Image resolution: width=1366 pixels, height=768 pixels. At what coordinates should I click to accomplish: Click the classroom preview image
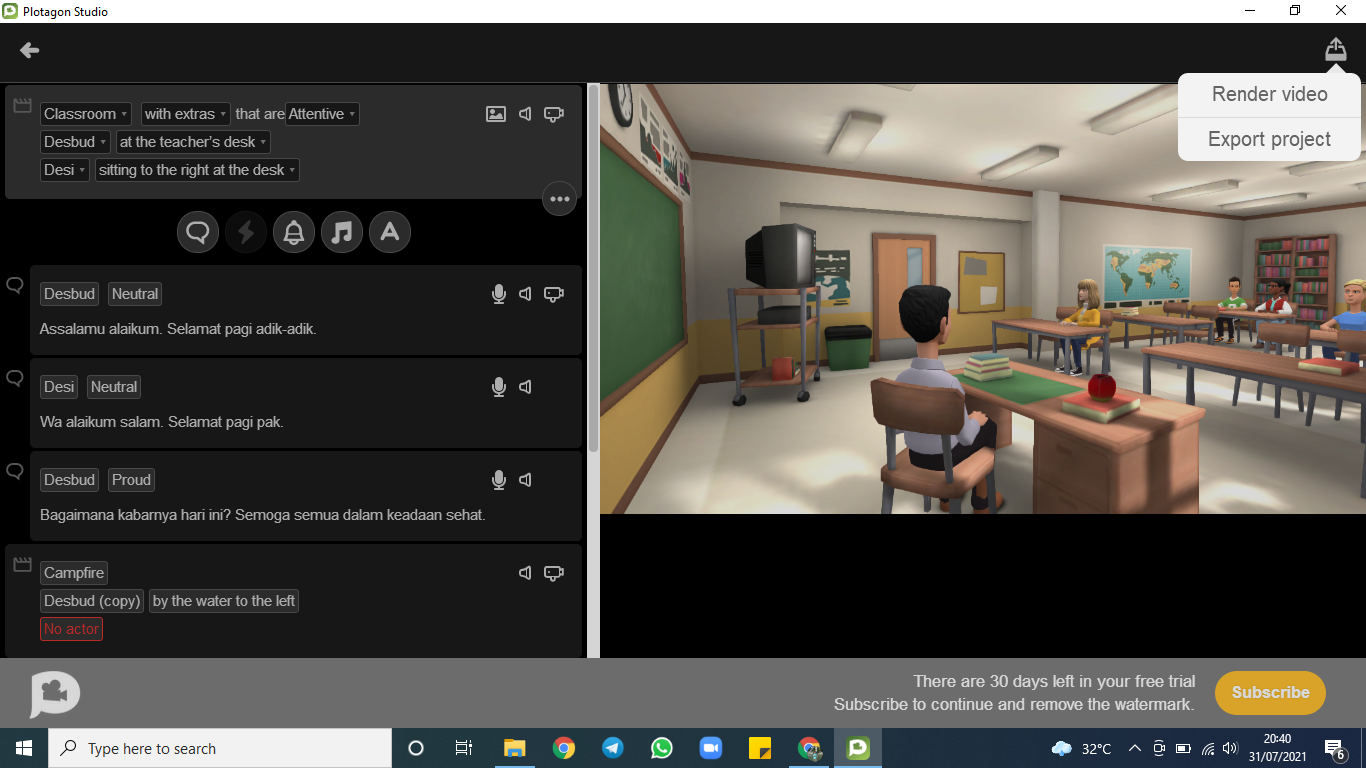[x=983, y=298]
